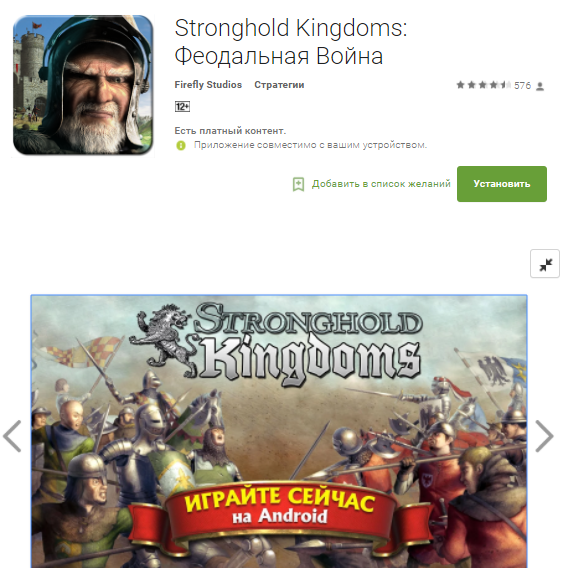Click the wishlist bookmark icon
Screen dimensions: 566x568
click(x=298, y=184)
